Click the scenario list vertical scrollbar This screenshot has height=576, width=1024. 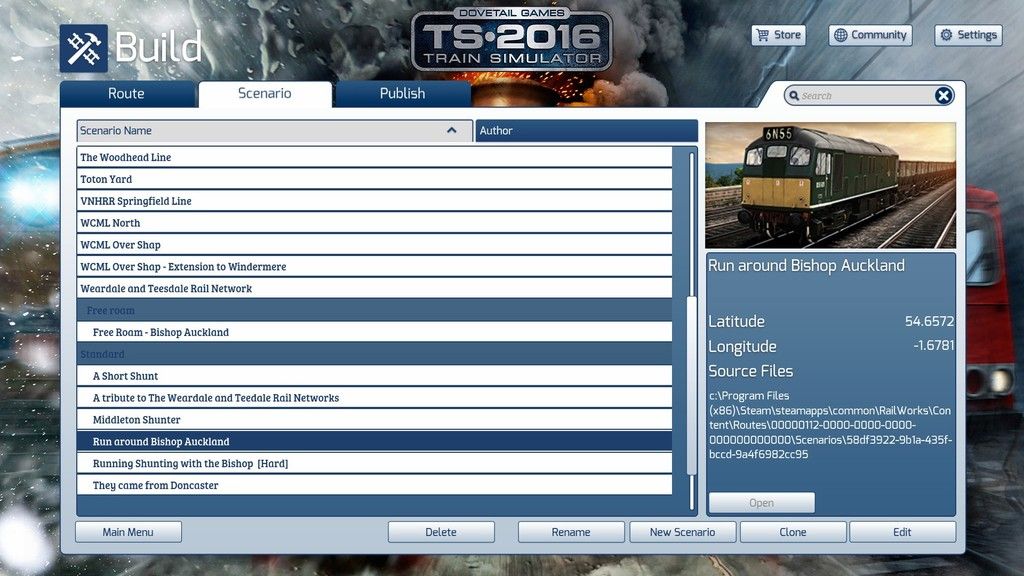[x=691, y=385]
